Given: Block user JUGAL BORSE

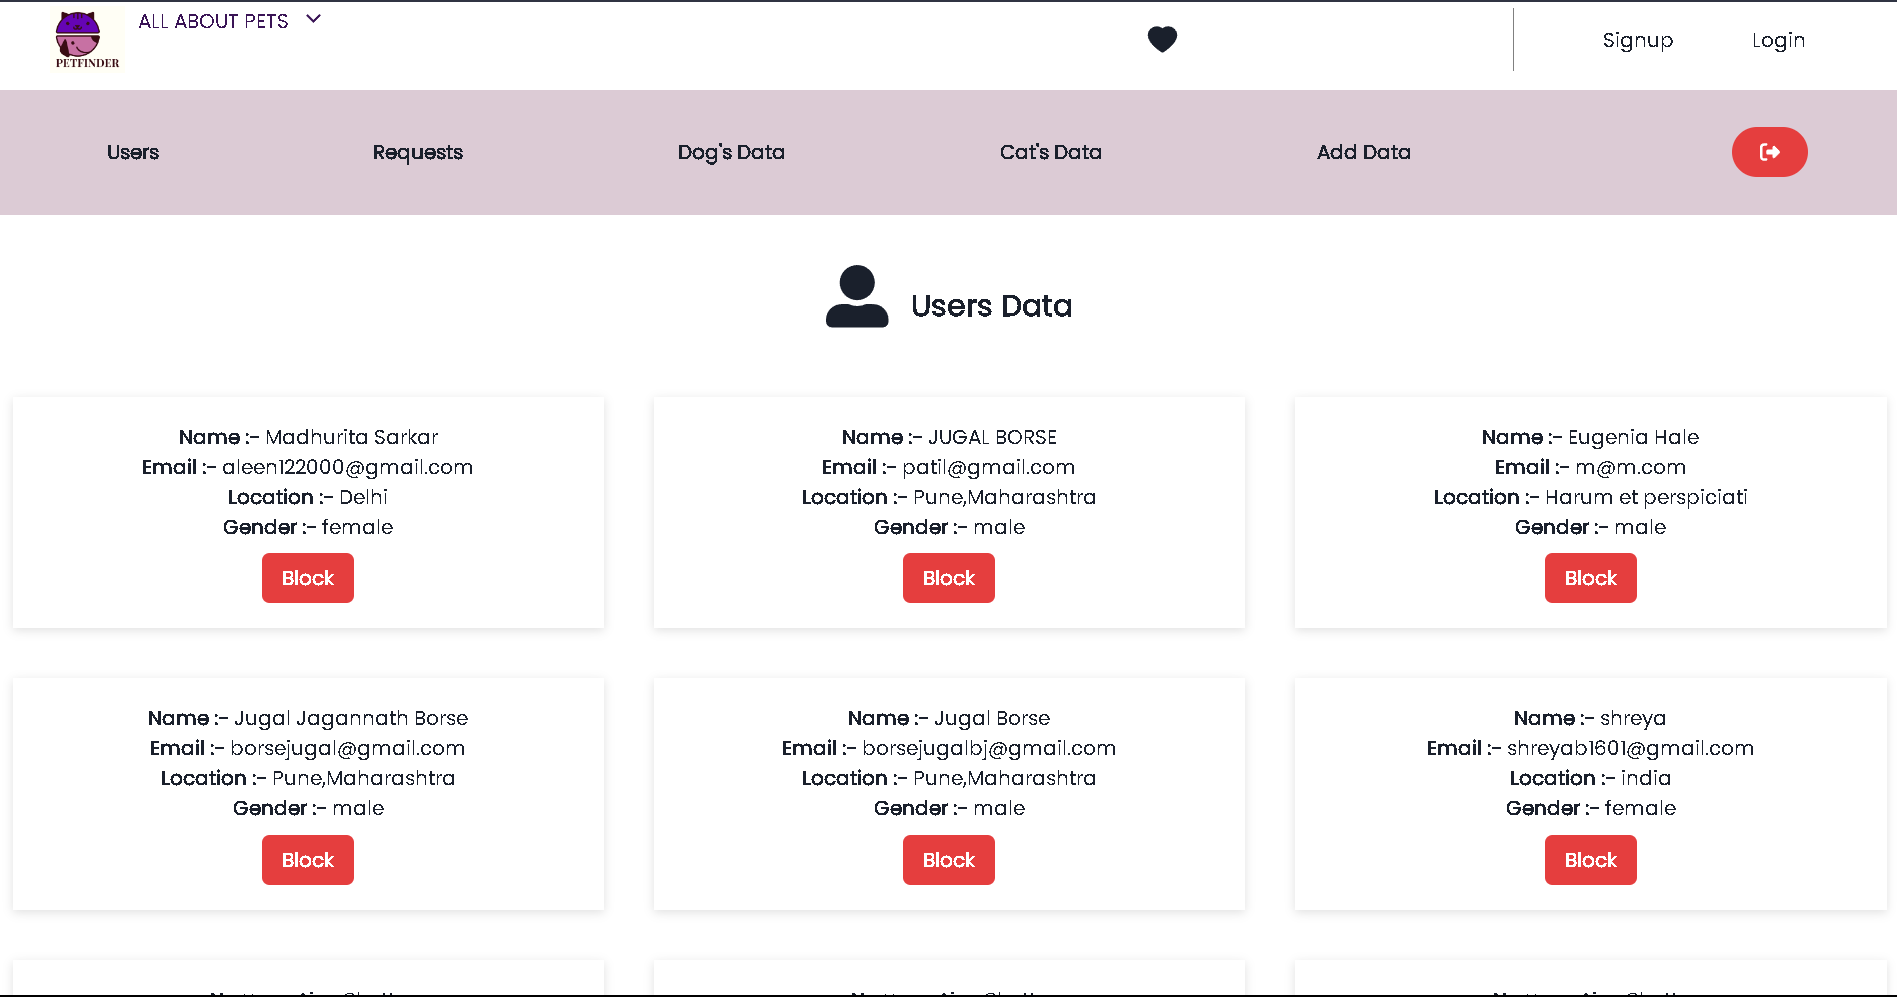Looking at the screenshot, I should pyautogui.click(x=948, y=577).
